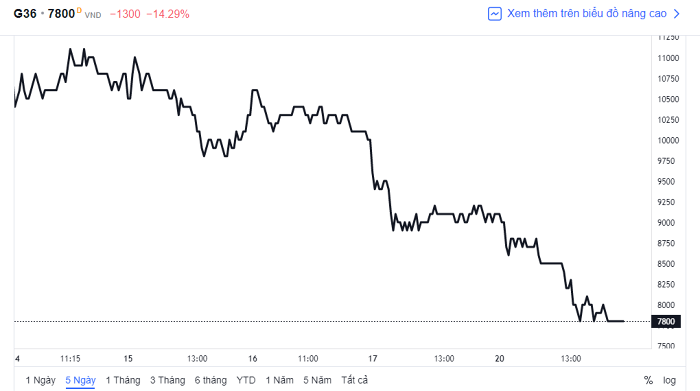Image resolution: width=700 pixels, height=391 pixels.
Task: Click the chevron arrow beside nâng cao
Action: click(677, 14)
